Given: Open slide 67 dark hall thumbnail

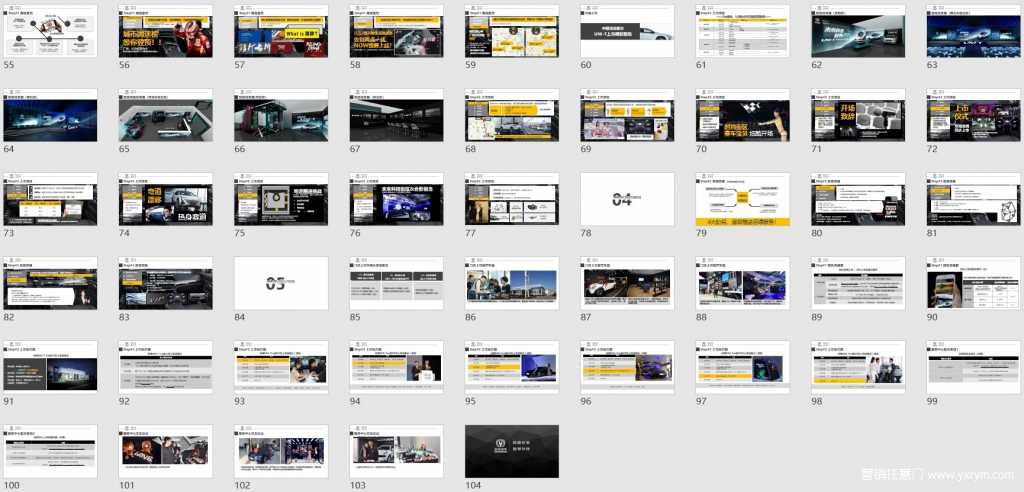Looking at the screenshot, I should point(396,114).
